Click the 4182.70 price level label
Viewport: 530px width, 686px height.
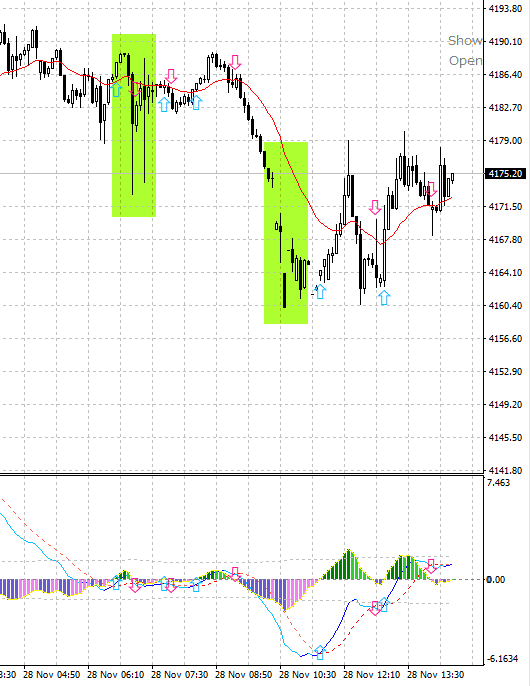tap(505, 108)
